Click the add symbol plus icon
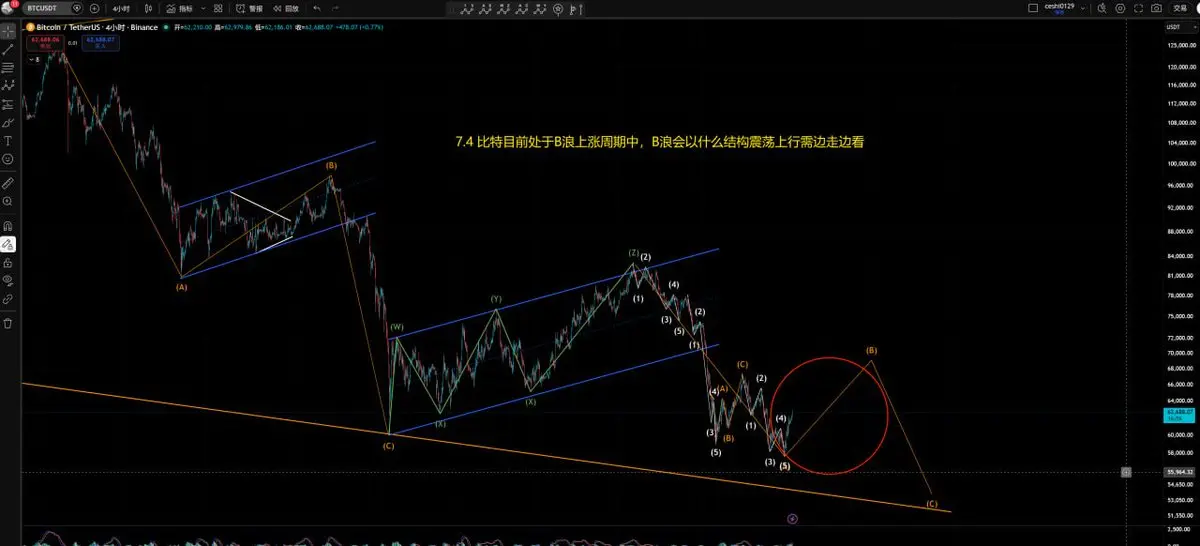1200x546 pixels. click(x=94, y=8)
